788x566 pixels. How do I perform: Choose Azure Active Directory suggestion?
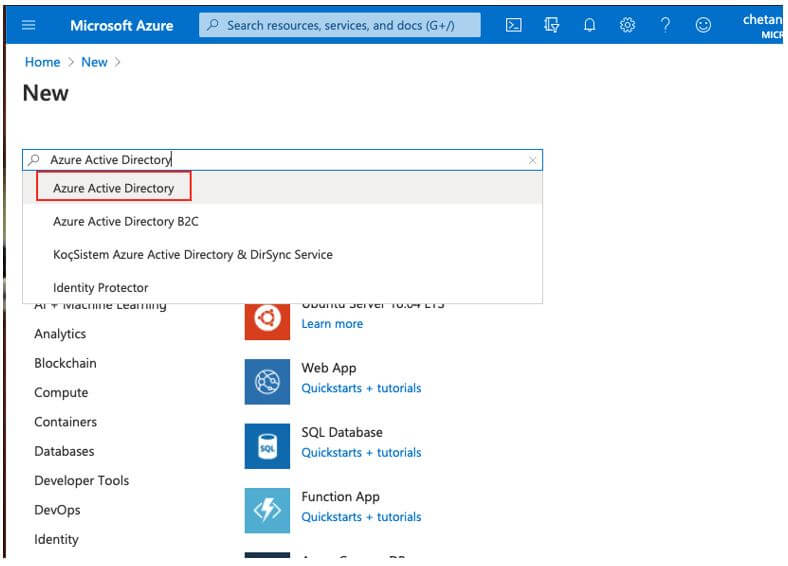(x=113, y=188)
